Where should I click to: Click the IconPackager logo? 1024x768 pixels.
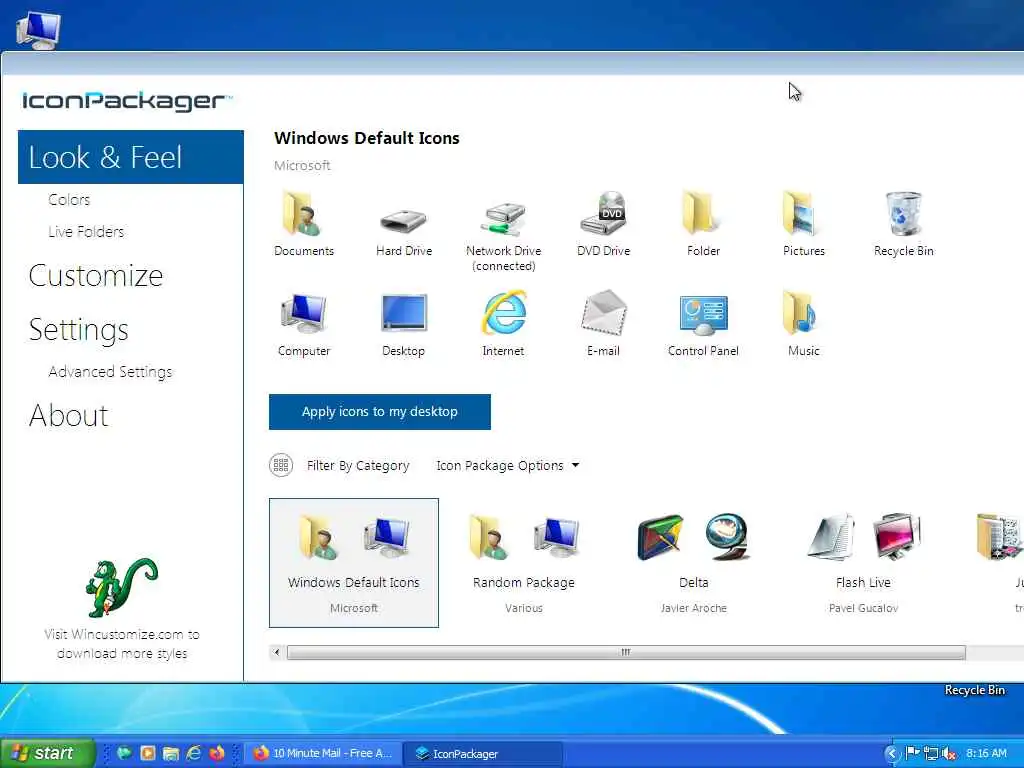(x=127, y=101)
